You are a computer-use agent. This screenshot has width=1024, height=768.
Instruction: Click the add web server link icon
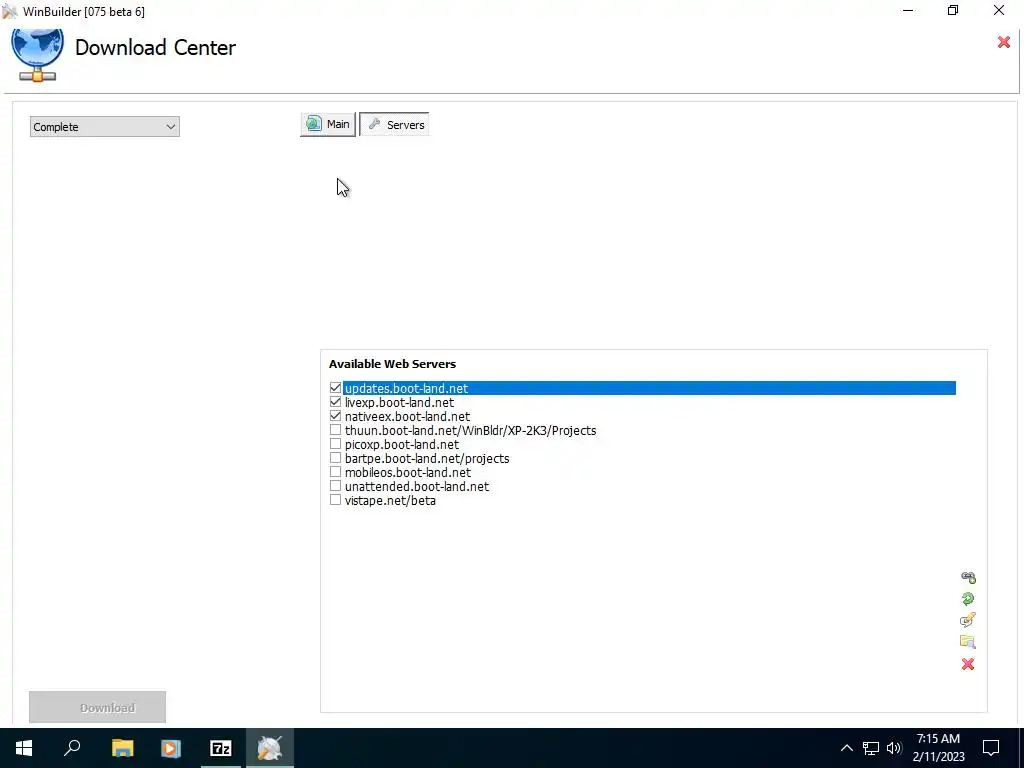pos(968,577)
